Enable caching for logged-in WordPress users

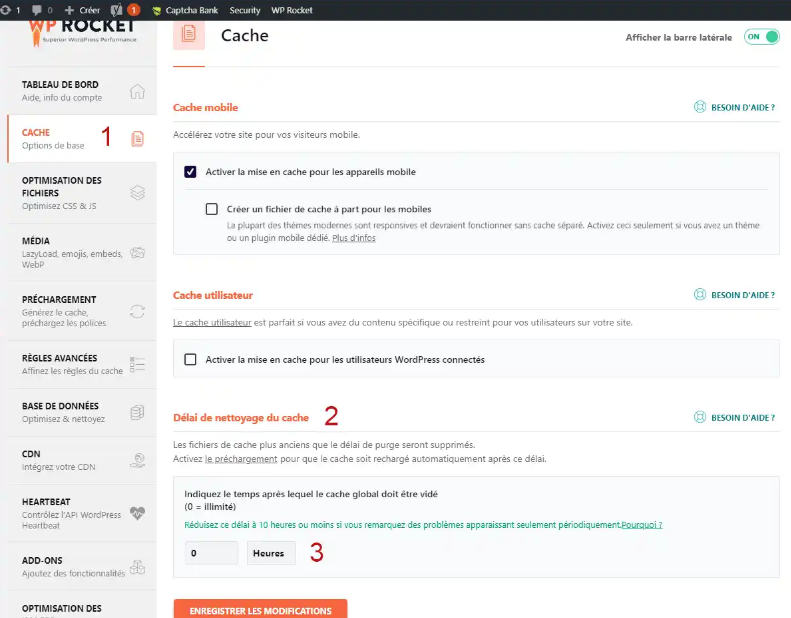point(190,359)
